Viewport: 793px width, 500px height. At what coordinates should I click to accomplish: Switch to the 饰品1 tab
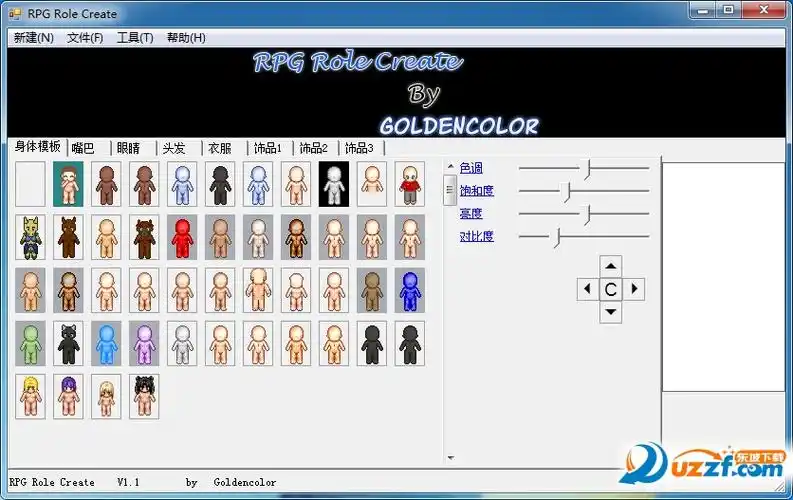tap(270, 148)
